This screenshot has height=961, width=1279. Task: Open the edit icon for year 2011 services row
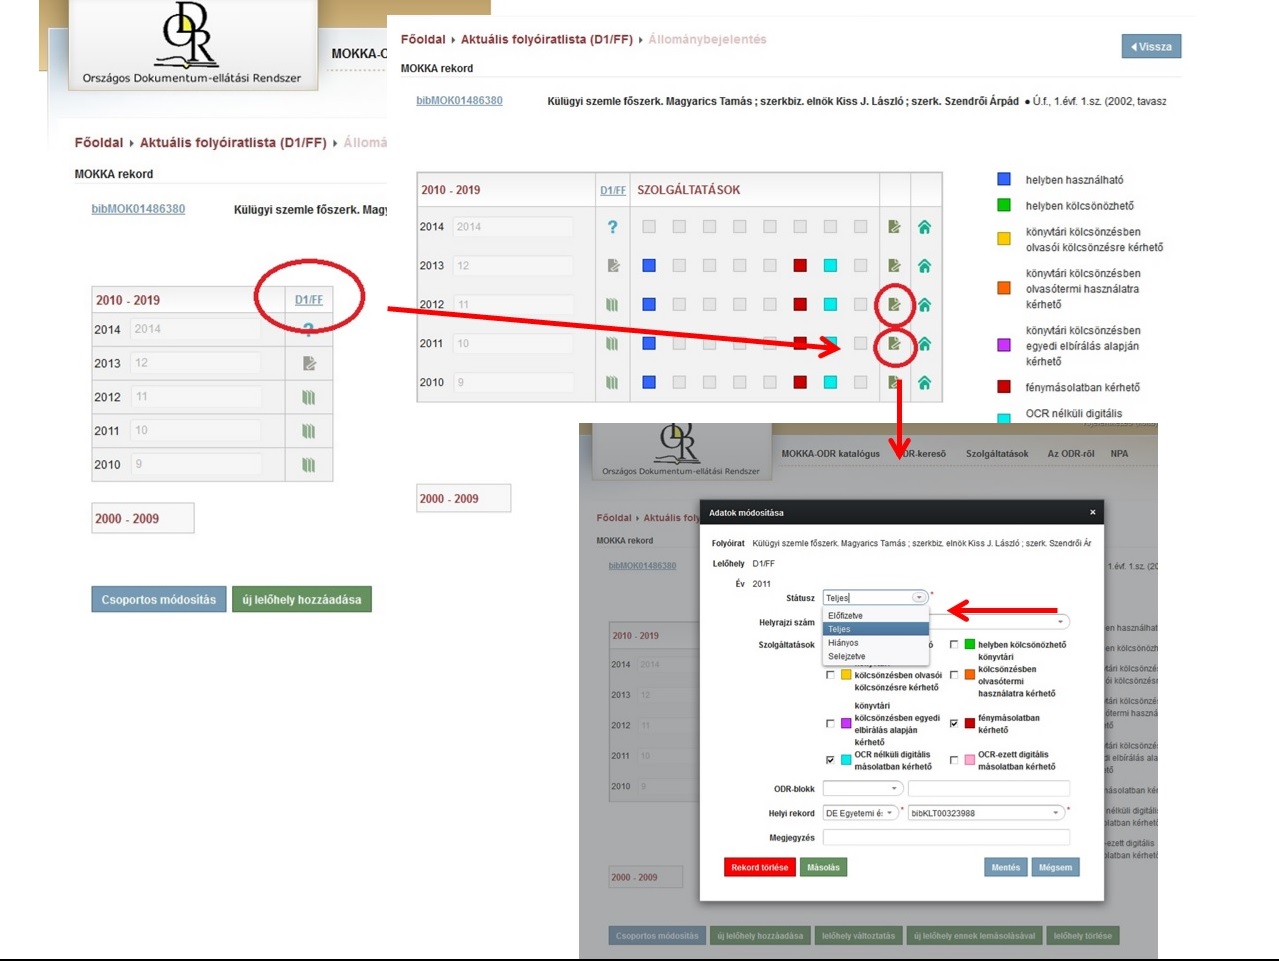pyautogui.click(x=894, y=343)
